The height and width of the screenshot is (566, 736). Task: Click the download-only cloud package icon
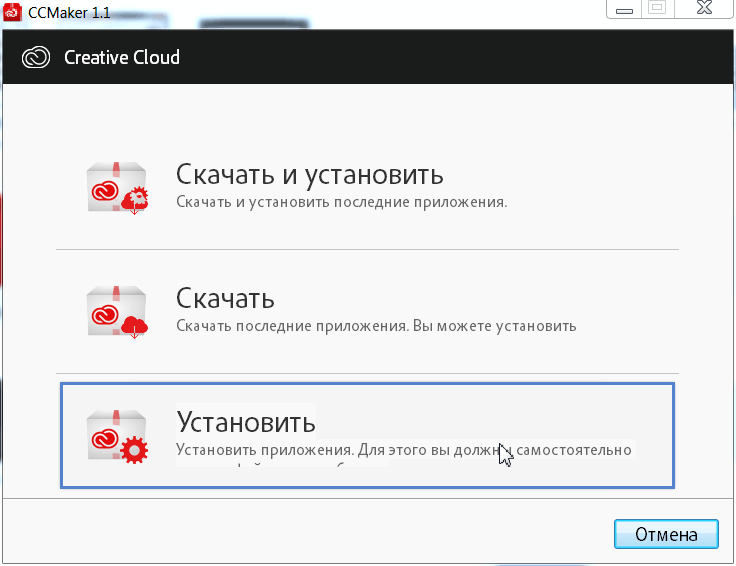[x=117, y=312]
